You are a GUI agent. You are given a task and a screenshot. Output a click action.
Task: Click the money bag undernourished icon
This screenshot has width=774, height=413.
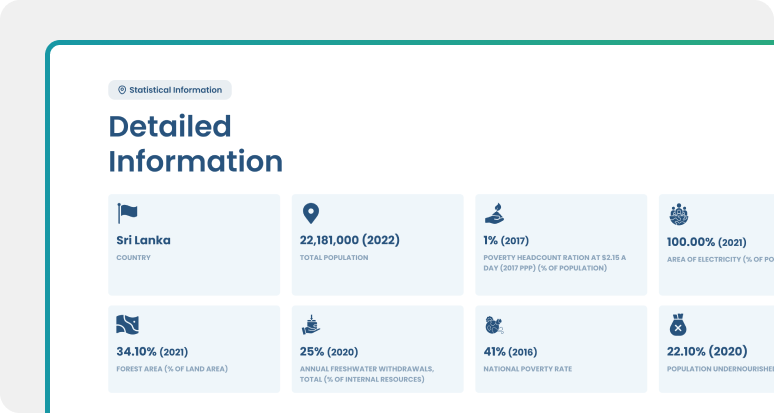click(x=678, y=324)
